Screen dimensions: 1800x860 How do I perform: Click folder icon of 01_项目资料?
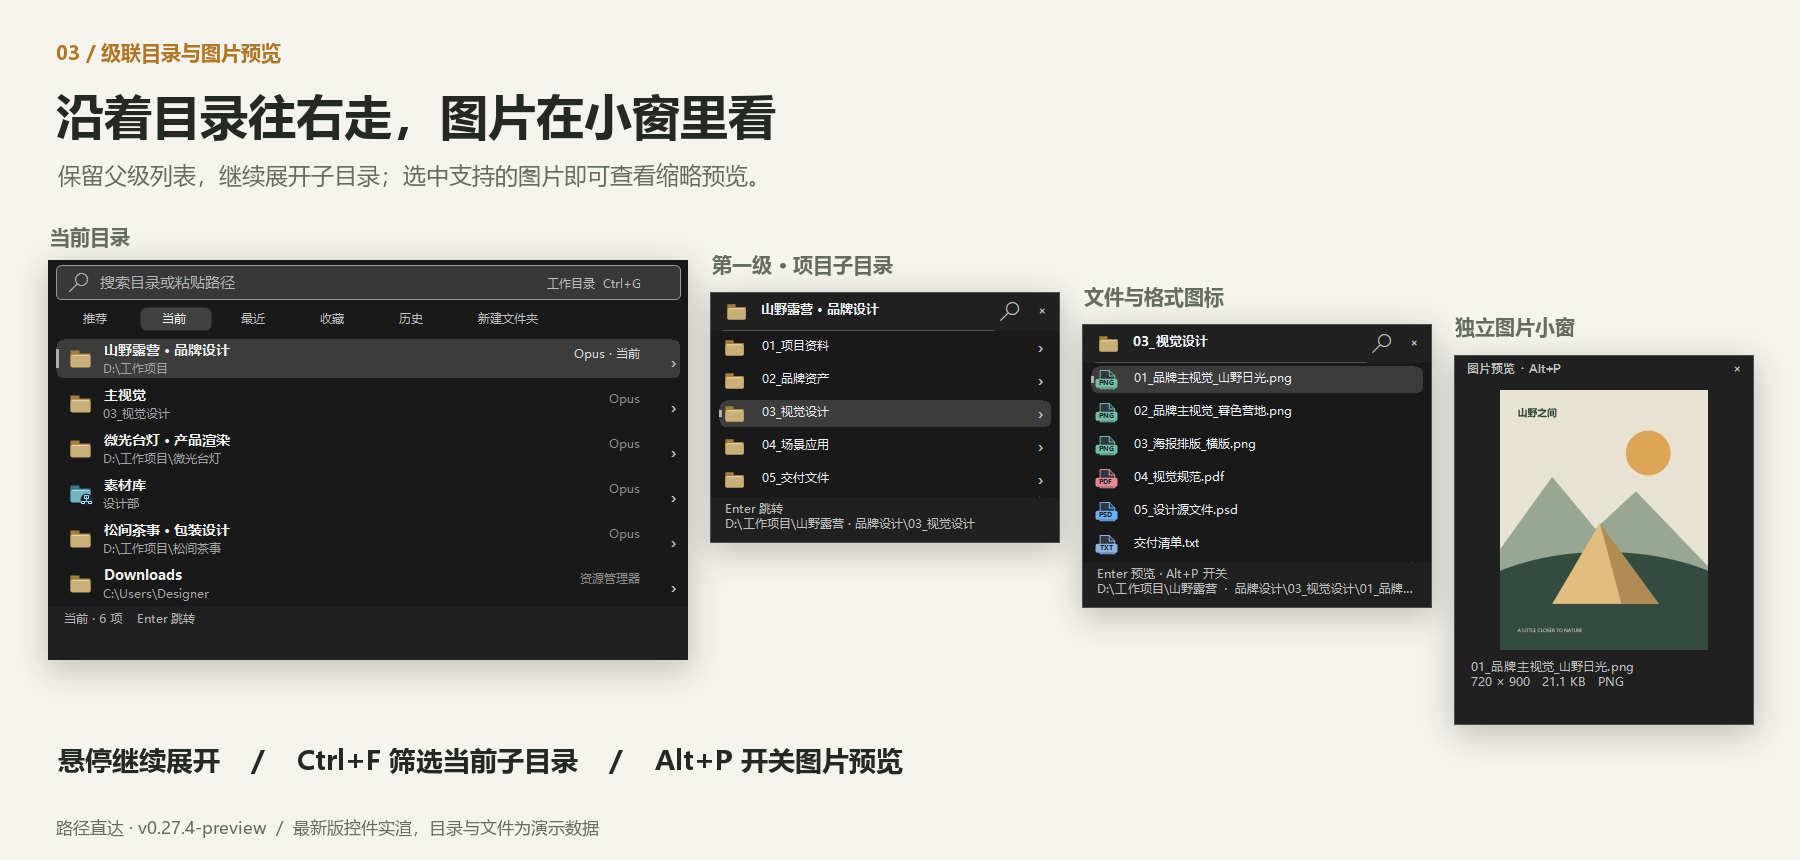click(x=735, y=347)
